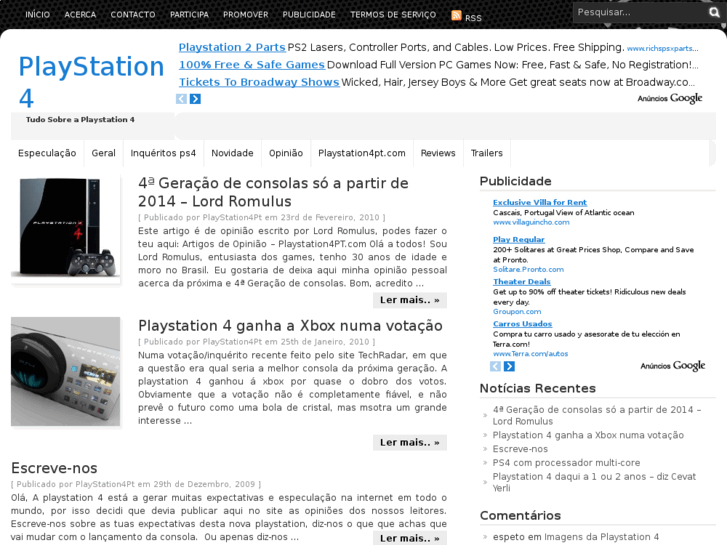
Task: Click Ler mais under the Lord Romulus article
Action: point(410,300)
